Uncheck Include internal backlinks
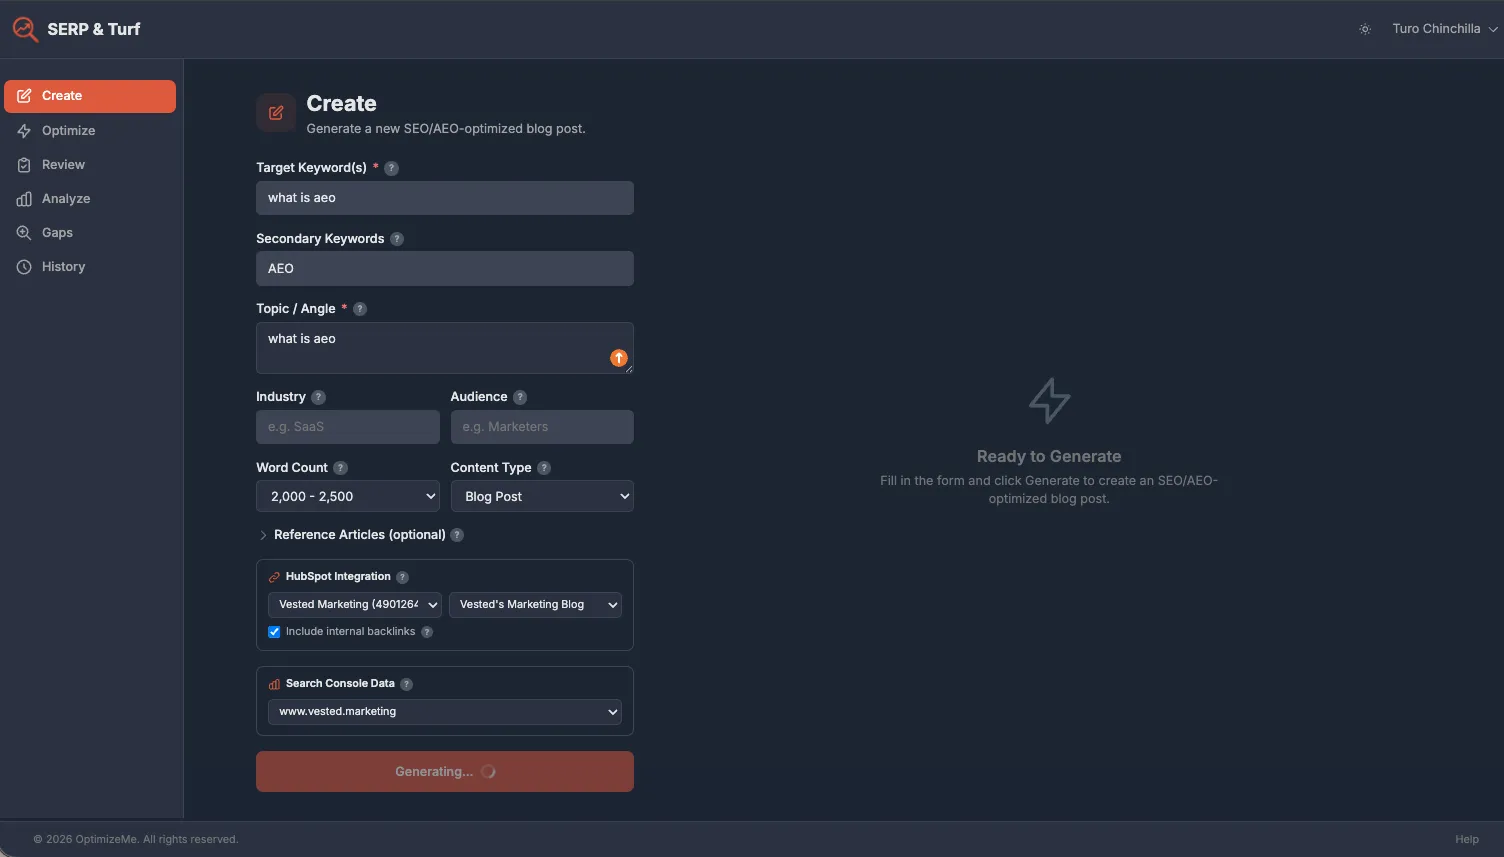Screen dimensions: 1504x857 pyautogui.click(x=273, y=631)
